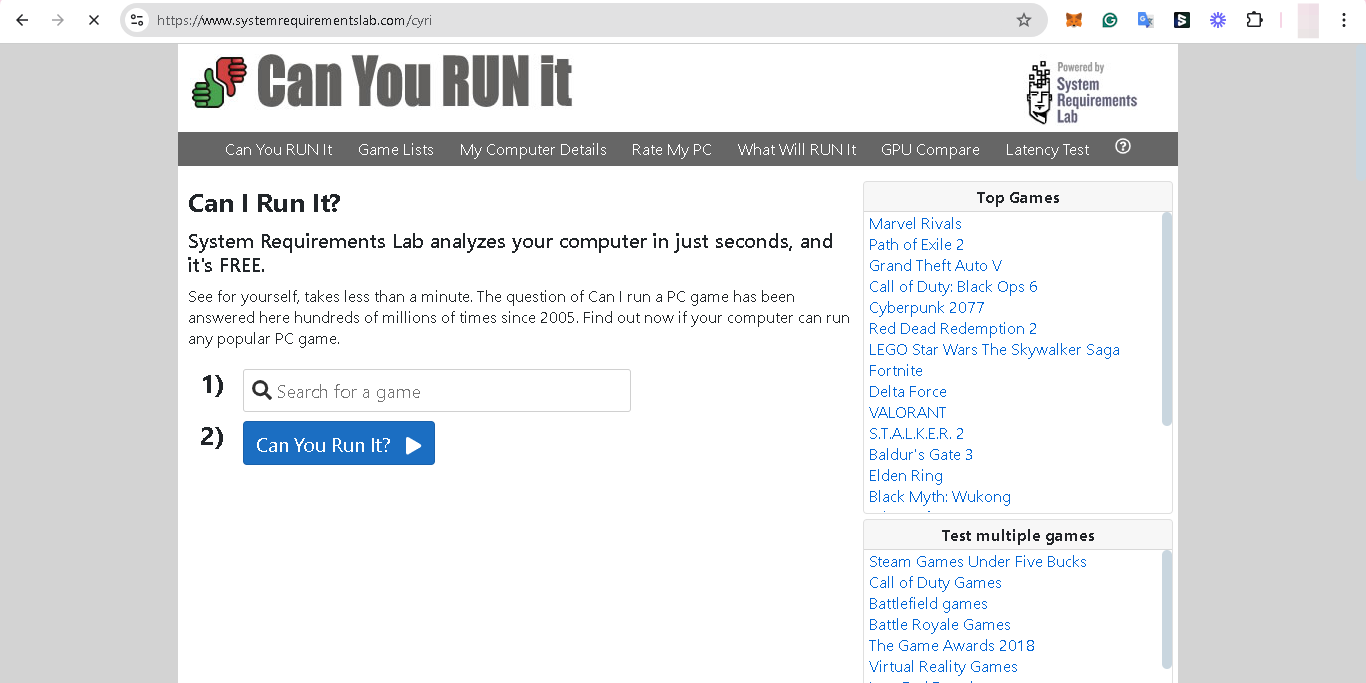Open the Extensions puzzle-piece menu

[x=1254, y=20]
